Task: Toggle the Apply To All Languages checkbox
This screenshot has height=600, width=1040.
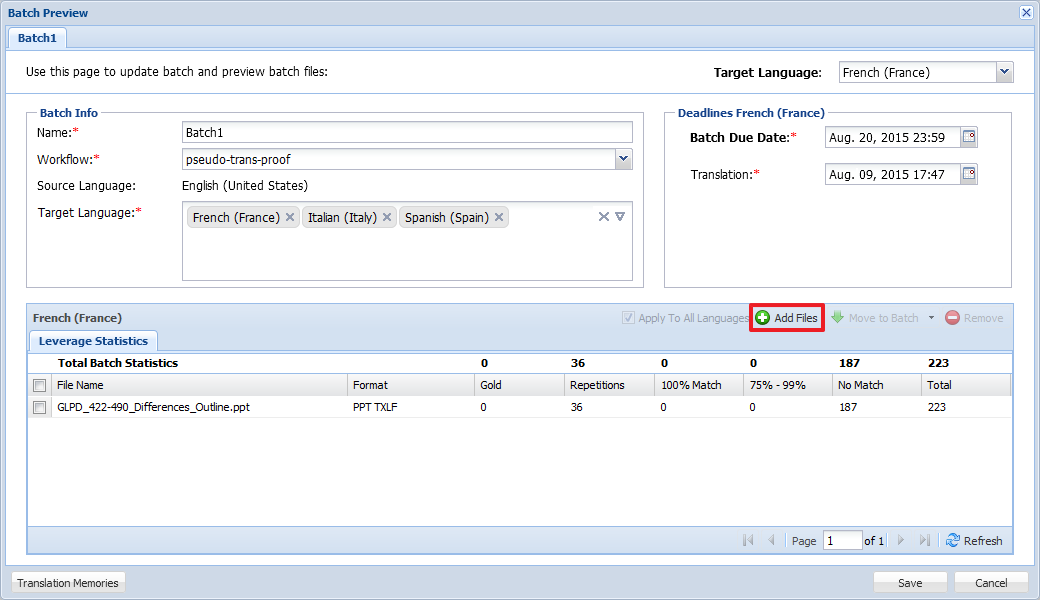Action: coord(628,318)
